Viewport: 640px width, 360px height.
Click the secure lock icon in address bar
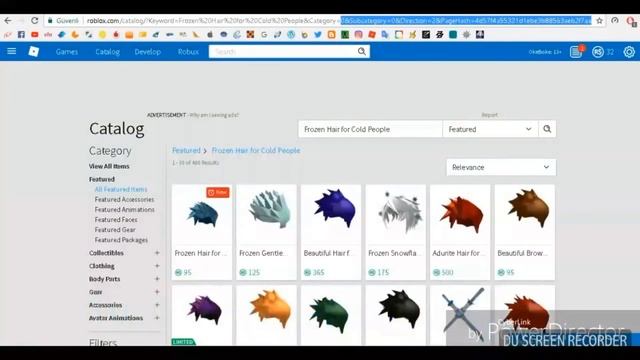click(x=50, y=20)
